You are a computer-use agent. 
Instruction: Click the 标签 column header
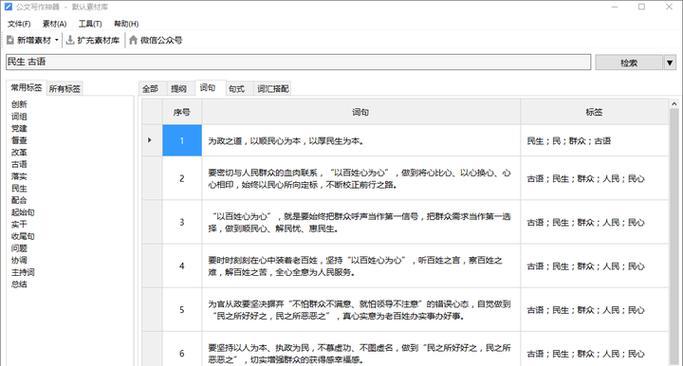(594, 112)
